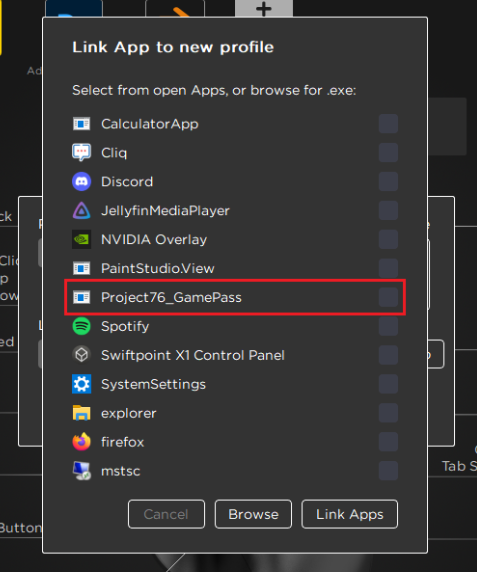Click the SystemSettings gear icon
This screenshot has height=572, width=477.
pos(81,384)
